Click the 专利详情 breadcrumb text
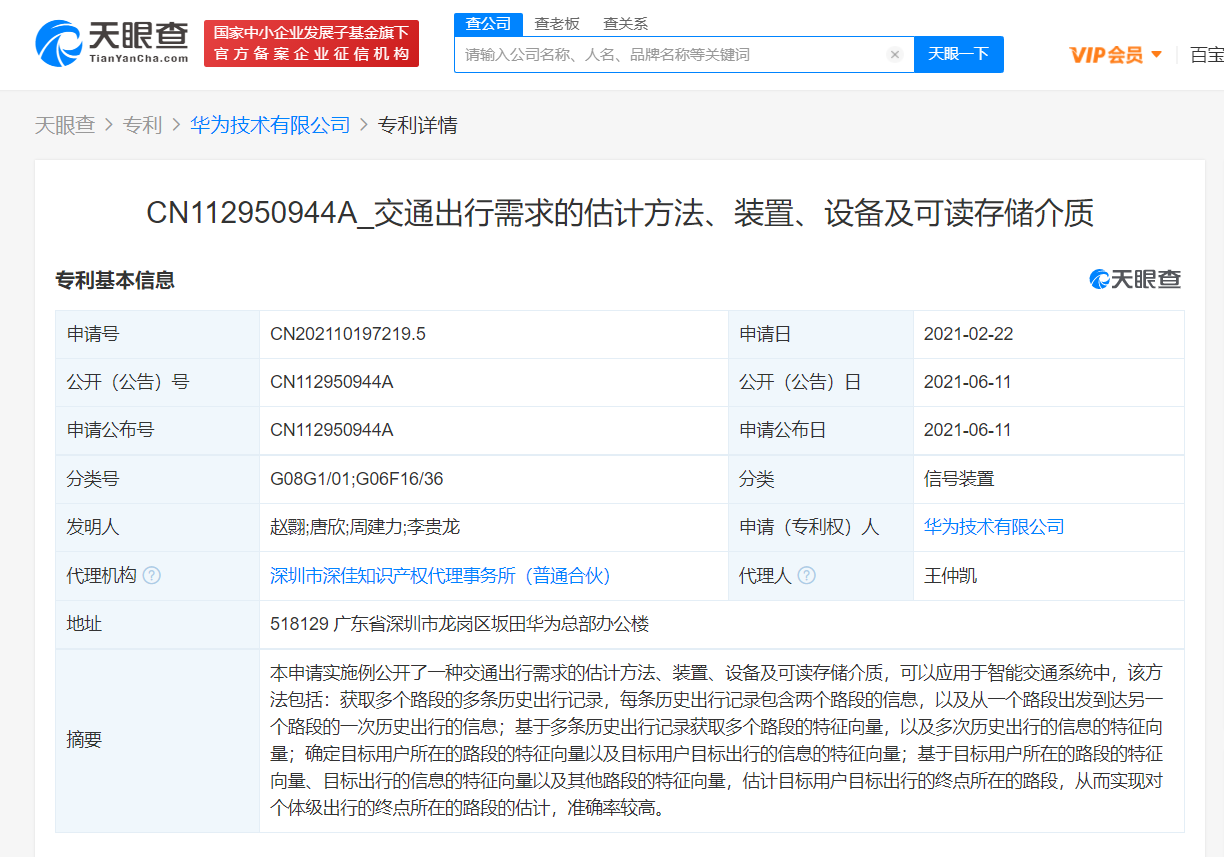This screenshot has height=857, width=1224. click(418, 125)
